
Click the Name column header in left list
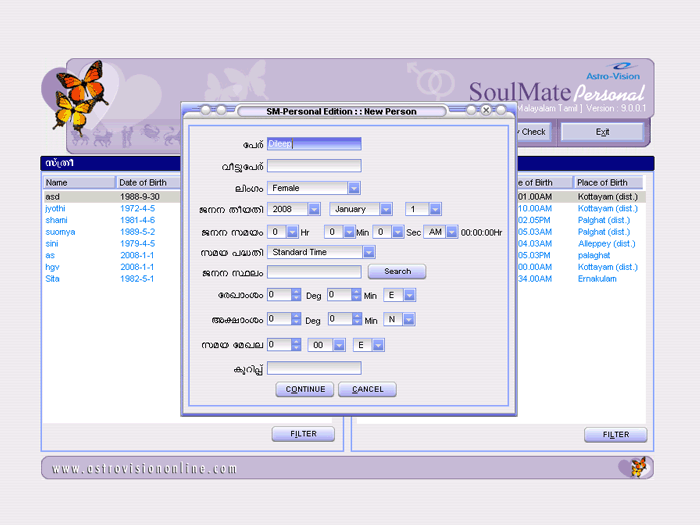tap(79, 183)
